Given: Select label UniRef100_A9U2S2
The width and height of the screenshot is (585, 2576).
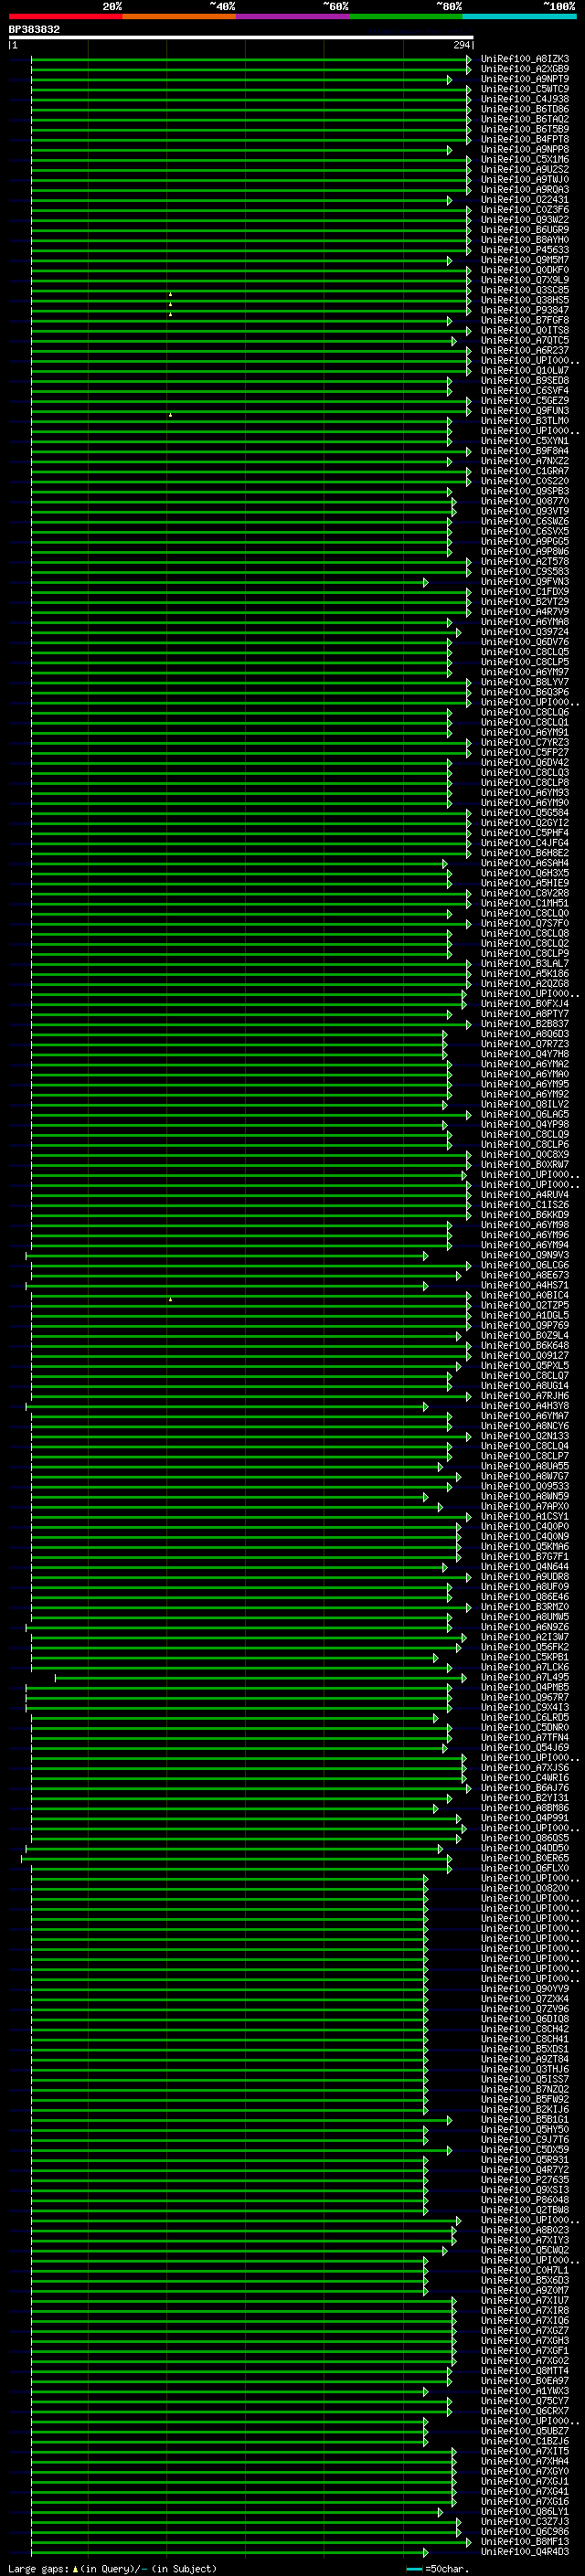Looking at the screenshot, I should click(525, 170).
